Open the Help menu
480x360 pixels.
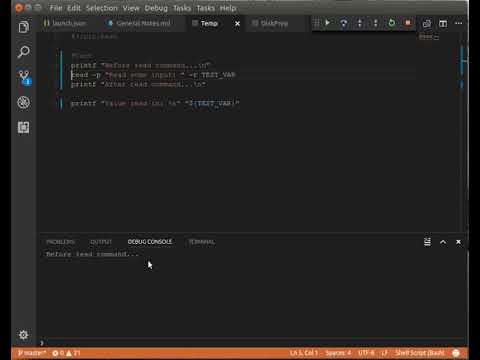tap(228, 8)
